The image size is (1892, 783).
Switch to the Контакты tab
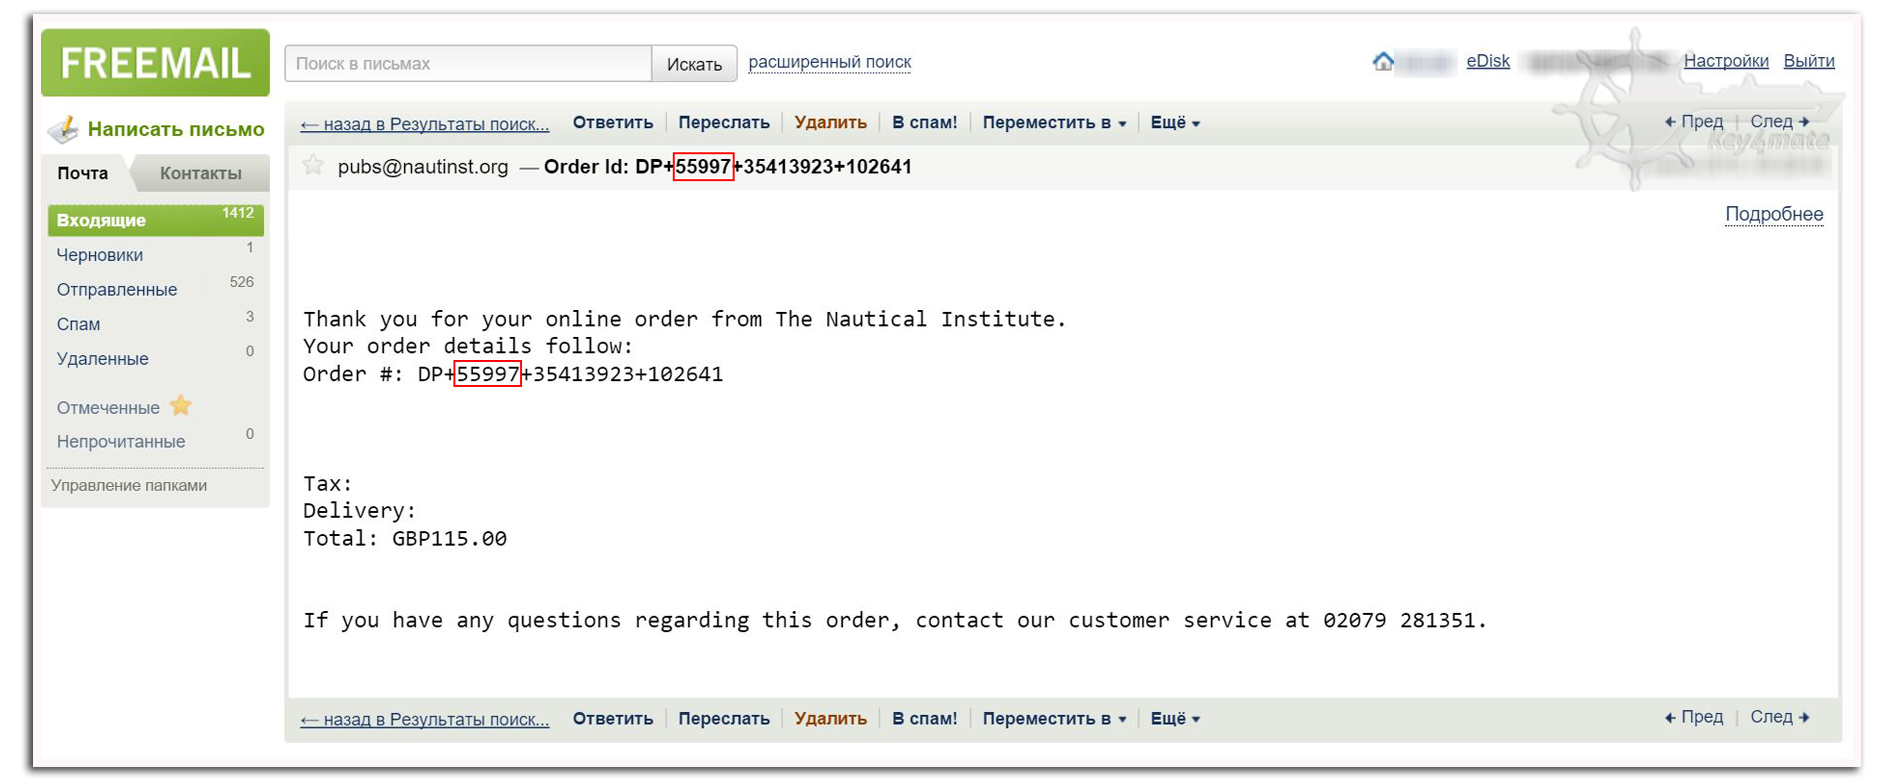200,173
